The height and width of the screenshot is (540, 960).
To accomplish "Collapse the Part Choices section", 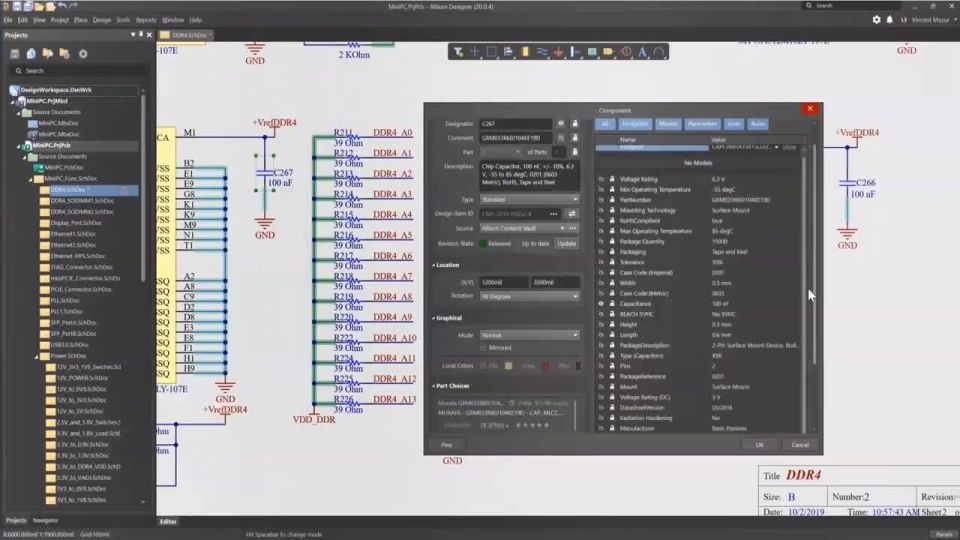I will click(x=433, y=386).
